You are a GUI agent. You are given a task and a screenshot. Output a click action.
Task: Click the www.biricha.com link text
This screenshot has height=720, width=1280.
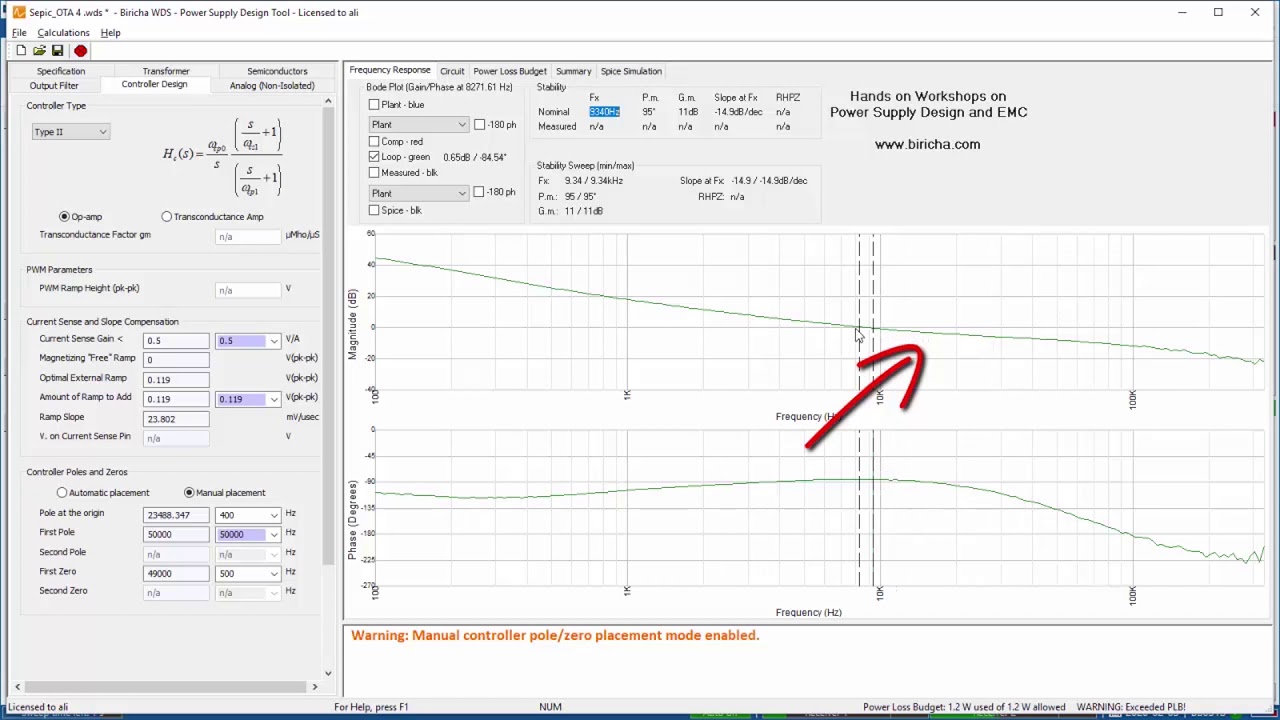pyautogui.click(x=927, y=144)
